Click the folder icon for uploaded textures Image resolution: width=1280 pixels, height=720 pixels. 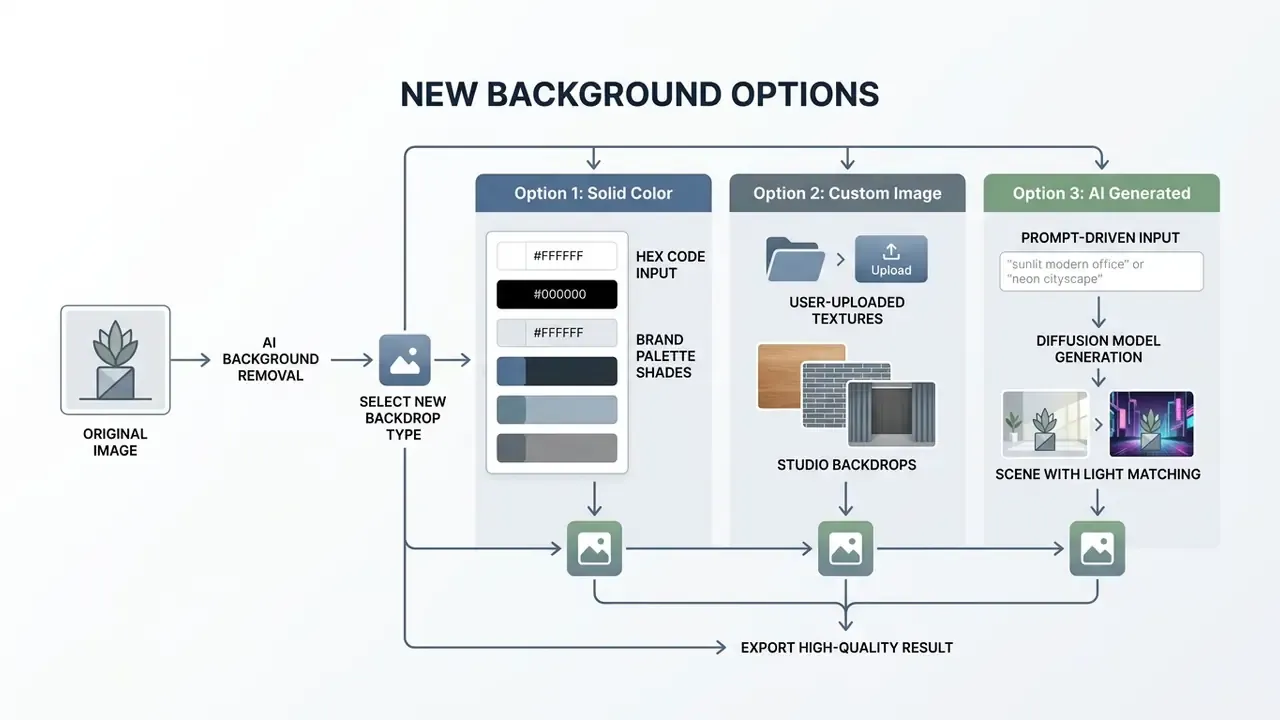coord(795,258)
